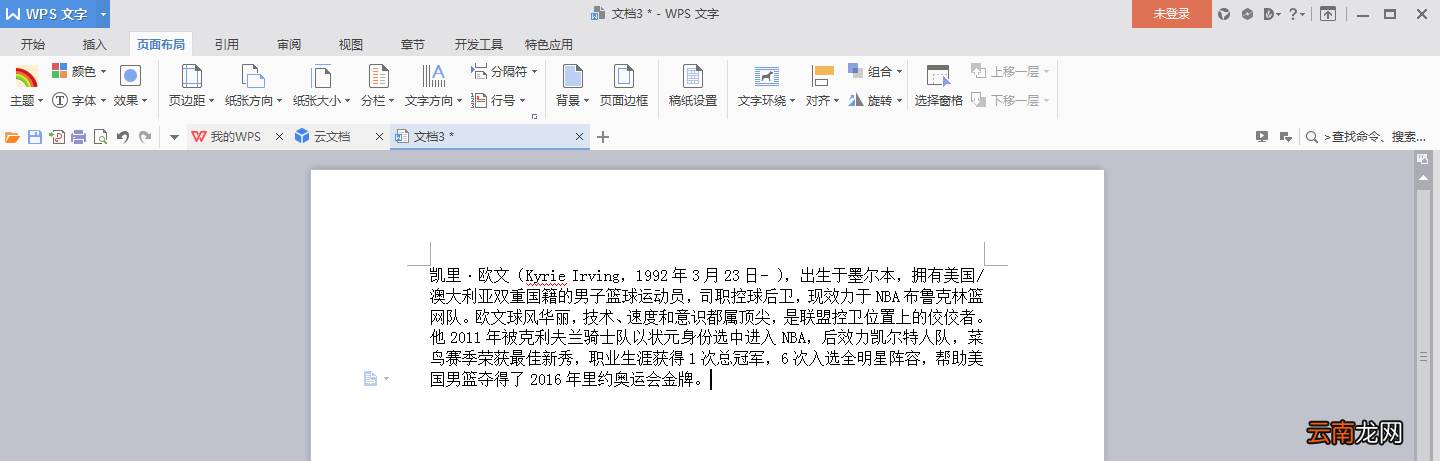Screen dimensions: 1440x461
Task: Click the message icon left of search
Action: coord(1285,137)
